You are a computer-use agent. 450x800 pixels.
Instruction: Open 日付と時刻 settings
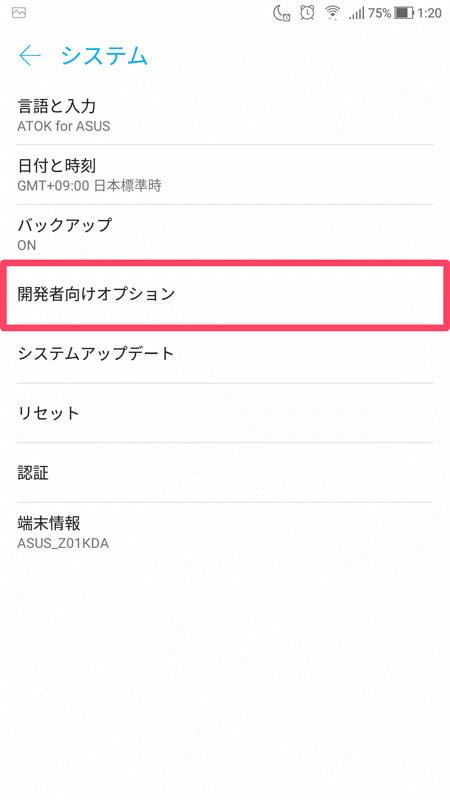click(x=225, y=174)
